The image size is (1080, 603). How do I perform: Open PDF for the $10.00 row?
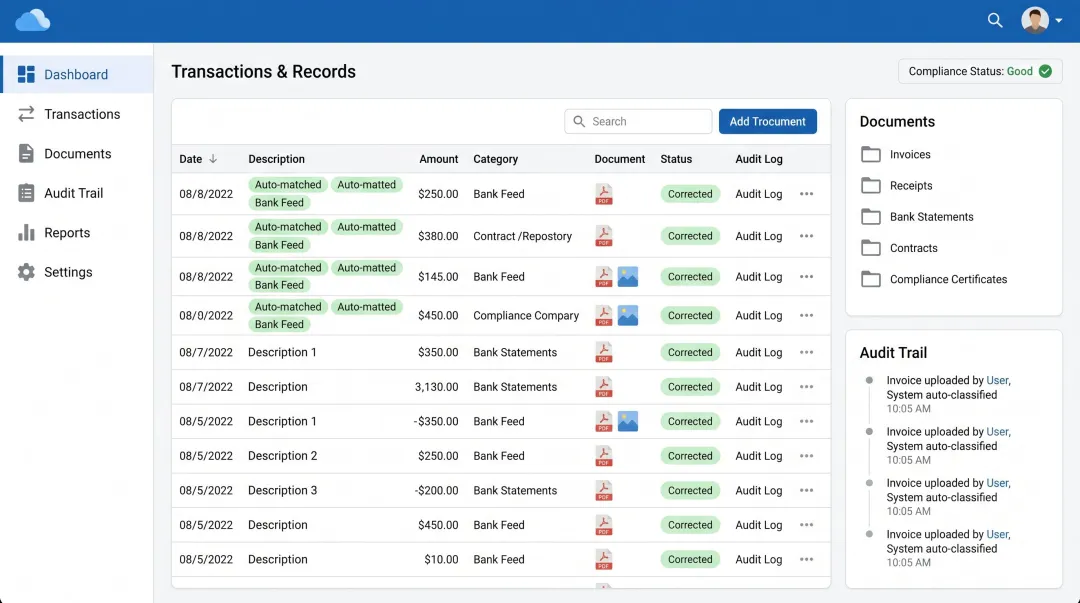[x=603, y=560]
